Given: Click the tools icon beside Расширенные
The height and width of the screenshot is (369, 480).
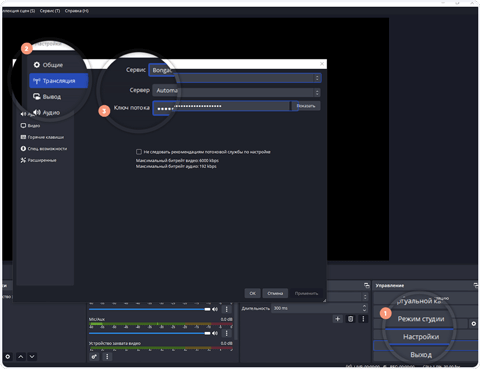Looking at the screenshot, I should point(23,160).
